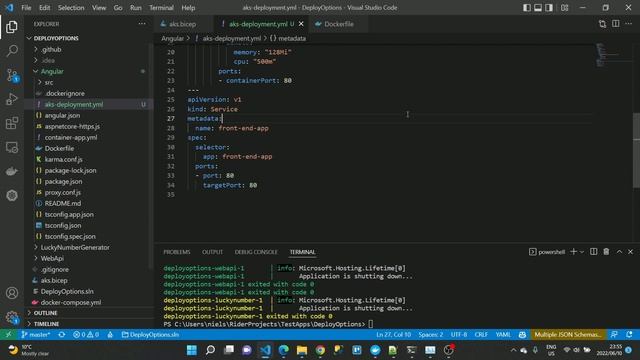Open the Accounts menu icon
The image size is (640, 360).
click(x=12, y=293)
